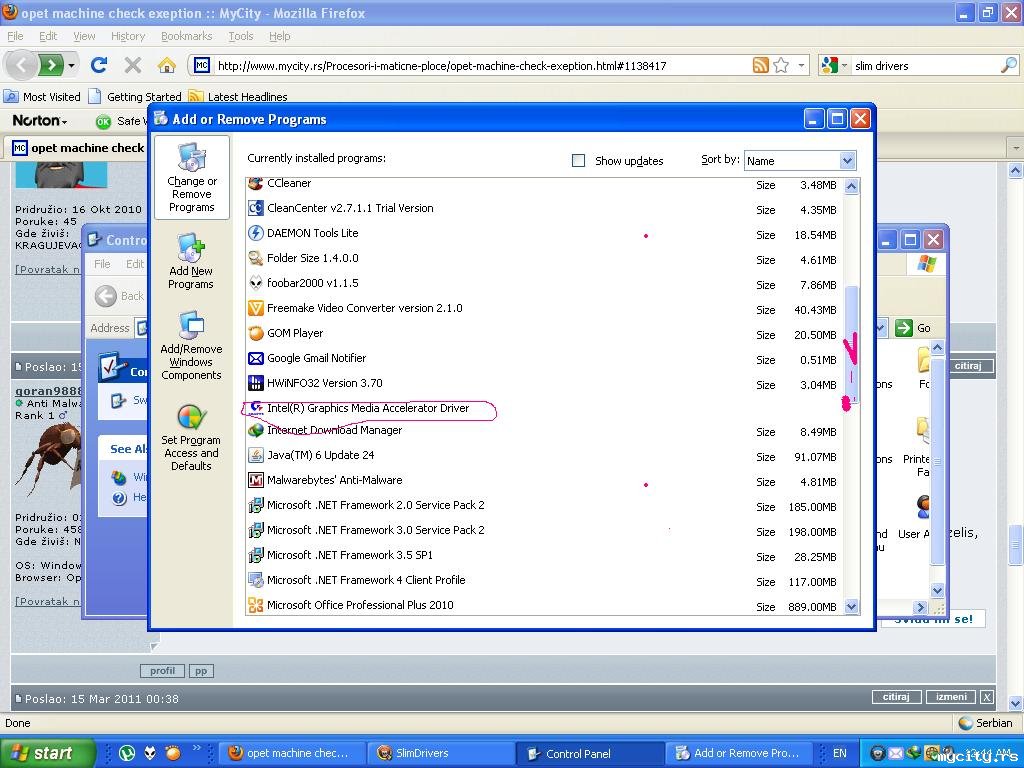
Task: Click the Firefox back arrow
Action: [x=21, y=65]
